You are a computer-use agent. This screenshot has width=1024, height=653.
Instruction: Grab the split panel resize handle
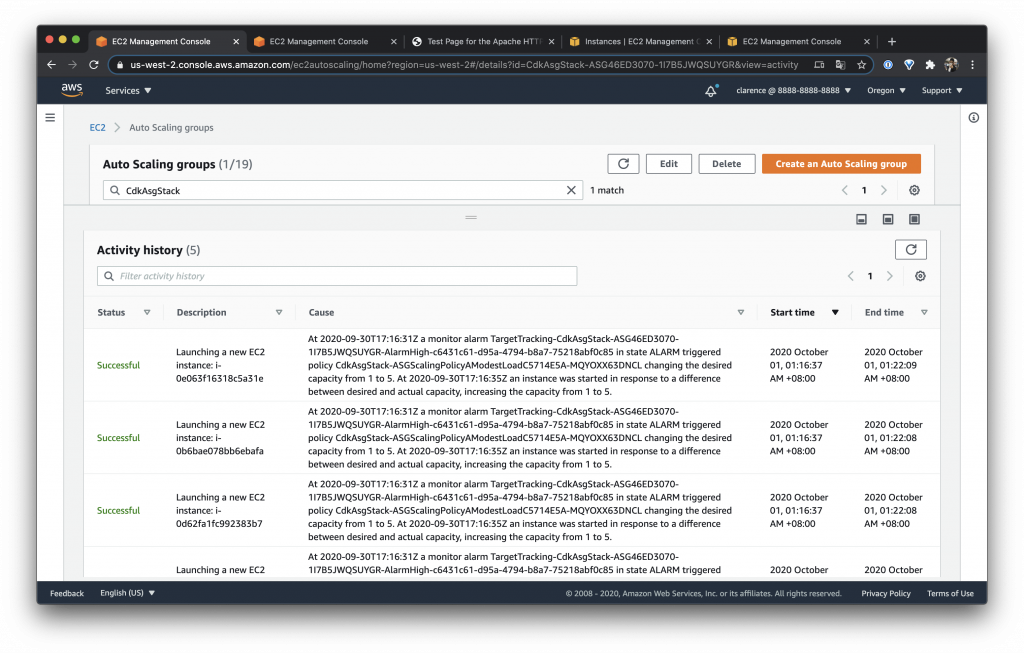tap(471, 217)
